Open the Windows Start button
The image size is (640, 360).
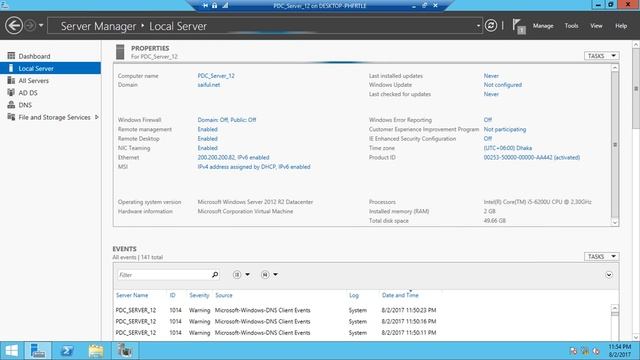11,351
